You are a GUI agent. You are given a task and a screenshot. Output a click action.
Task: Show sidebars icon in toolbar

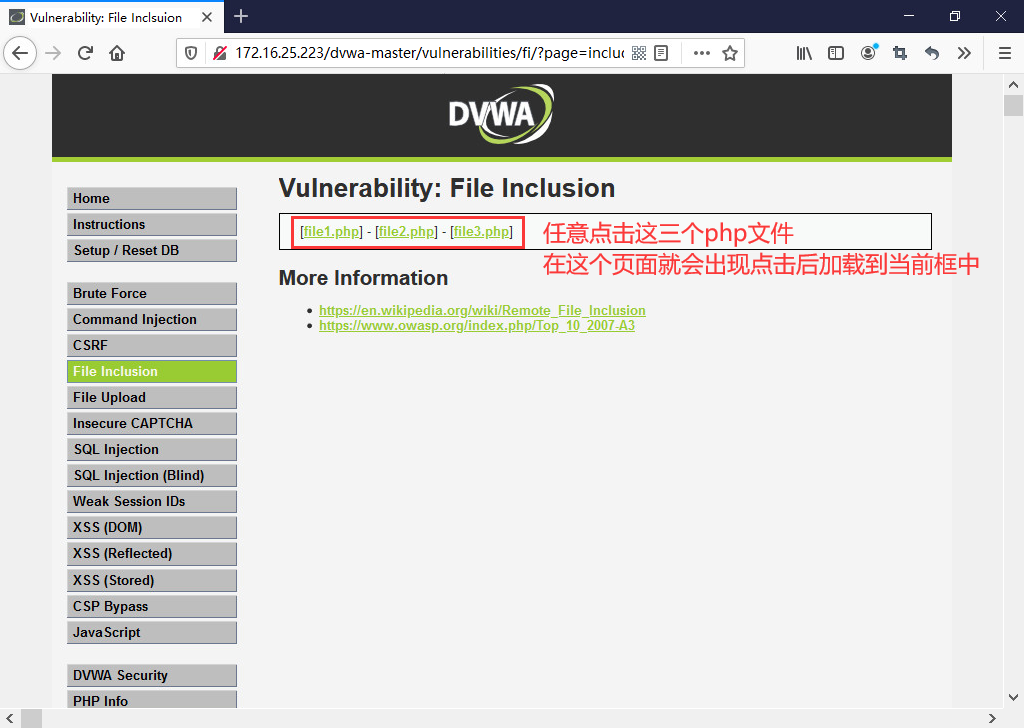pos(836,53)
